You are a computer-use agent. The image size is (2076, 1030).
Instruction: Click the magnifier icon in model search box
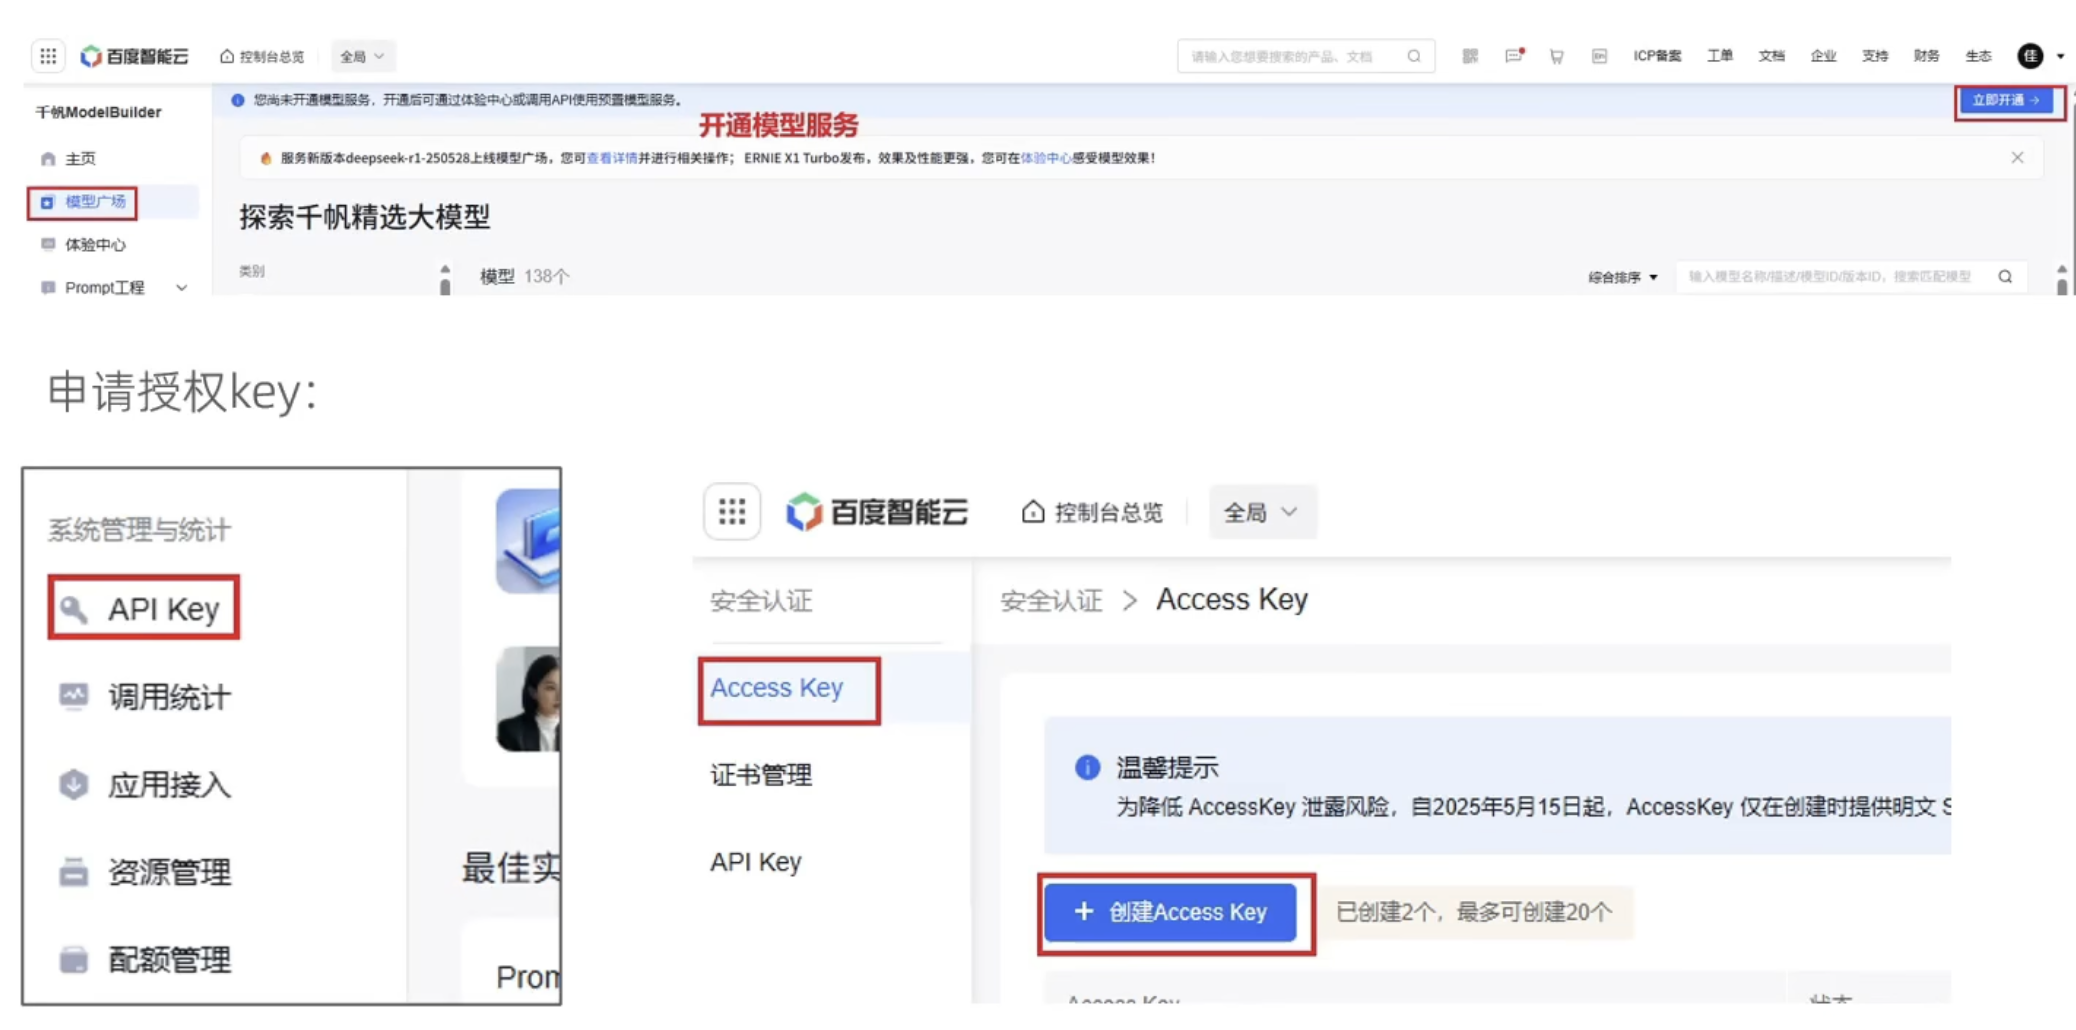pyautogui.click(x=2005, y=277)
